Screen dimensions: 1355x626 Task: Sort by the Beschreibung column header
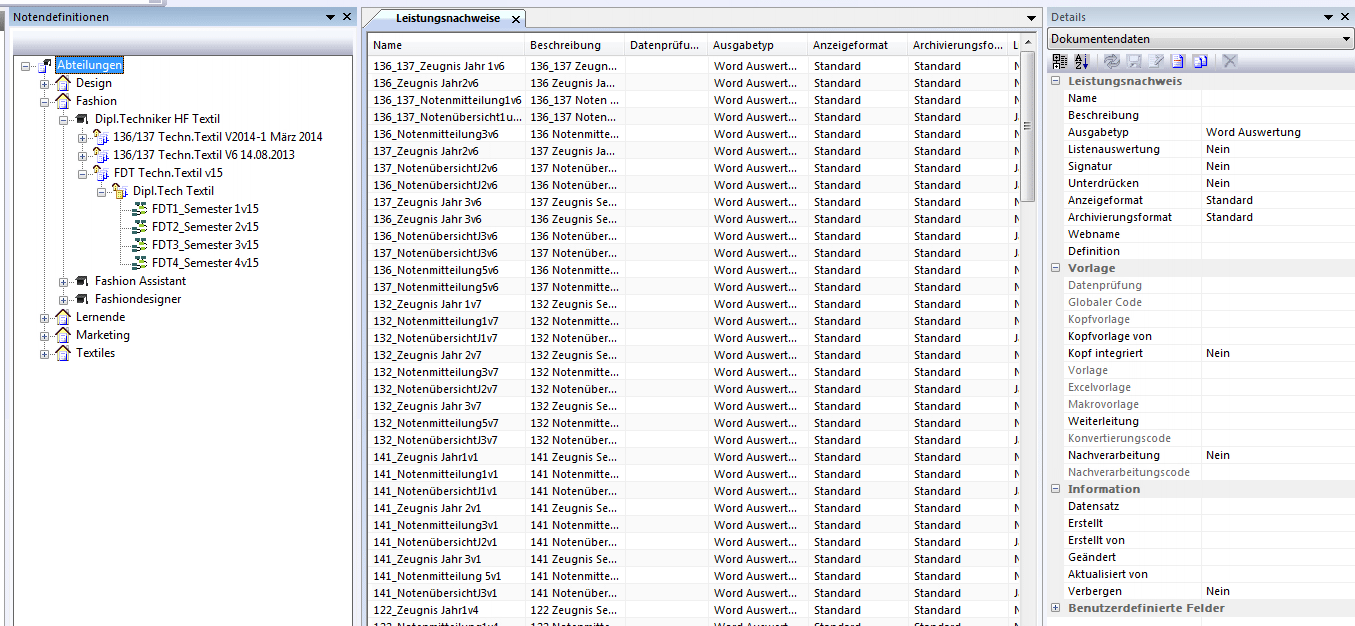pos(565,45)
